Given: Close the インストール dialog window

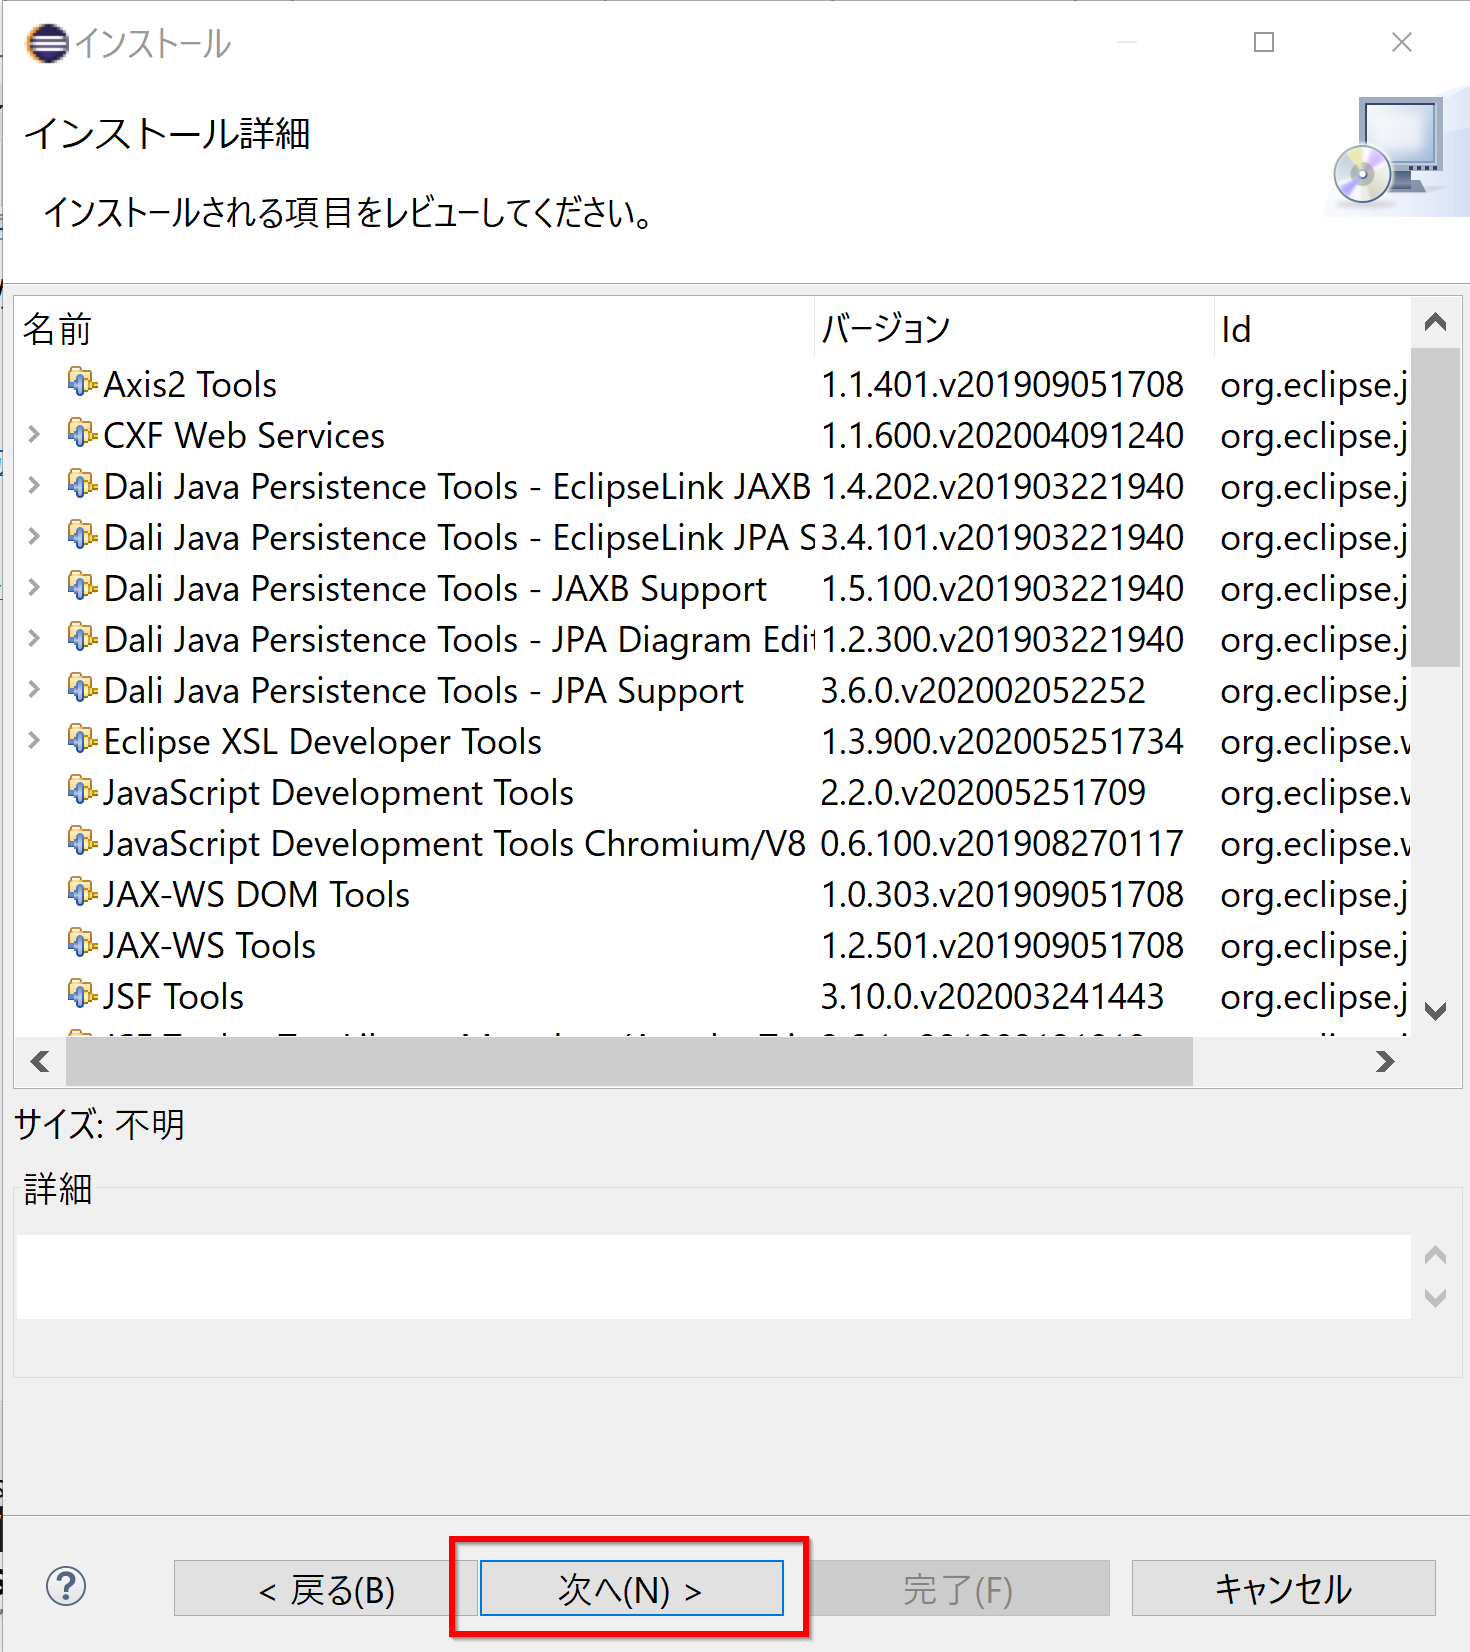Looking at the screenshot, I should pyautogui.click(x=1402, y=42).
